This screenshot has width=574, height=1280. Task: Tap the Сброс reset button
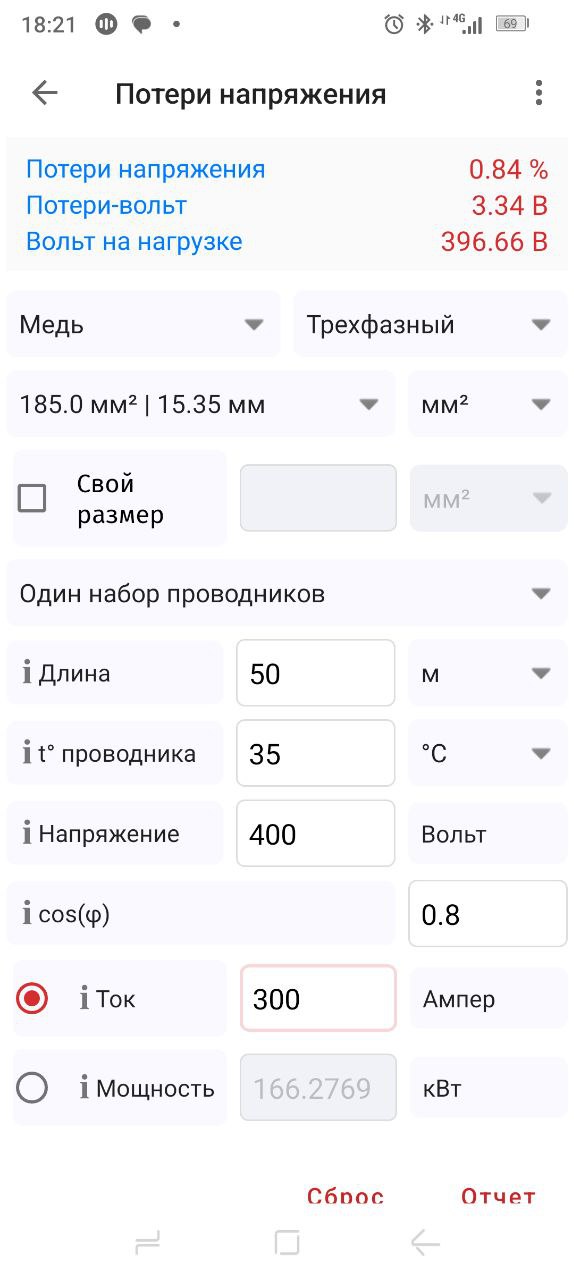click(x=345, y=1196)
